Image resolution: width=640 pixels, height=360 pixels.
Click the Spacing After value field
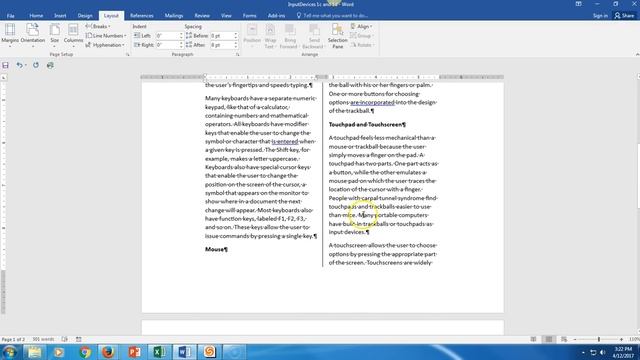222,45
